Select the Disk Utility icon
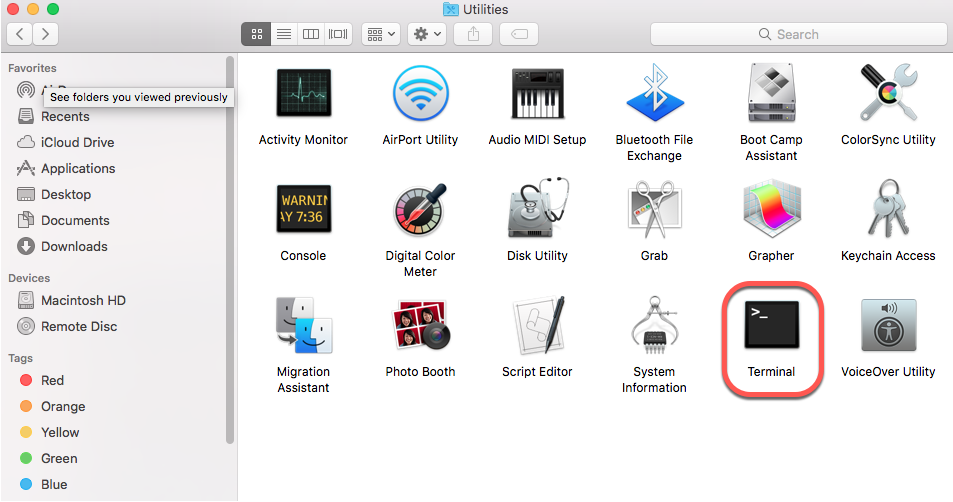This screenshot has height=502, width=953. (537, 208)
